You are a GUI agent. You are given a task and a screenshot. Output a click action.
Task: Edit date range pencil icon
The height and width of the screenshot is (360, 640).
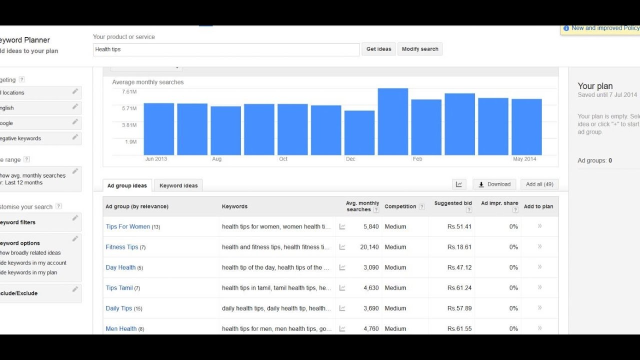(x=75, y=171)
